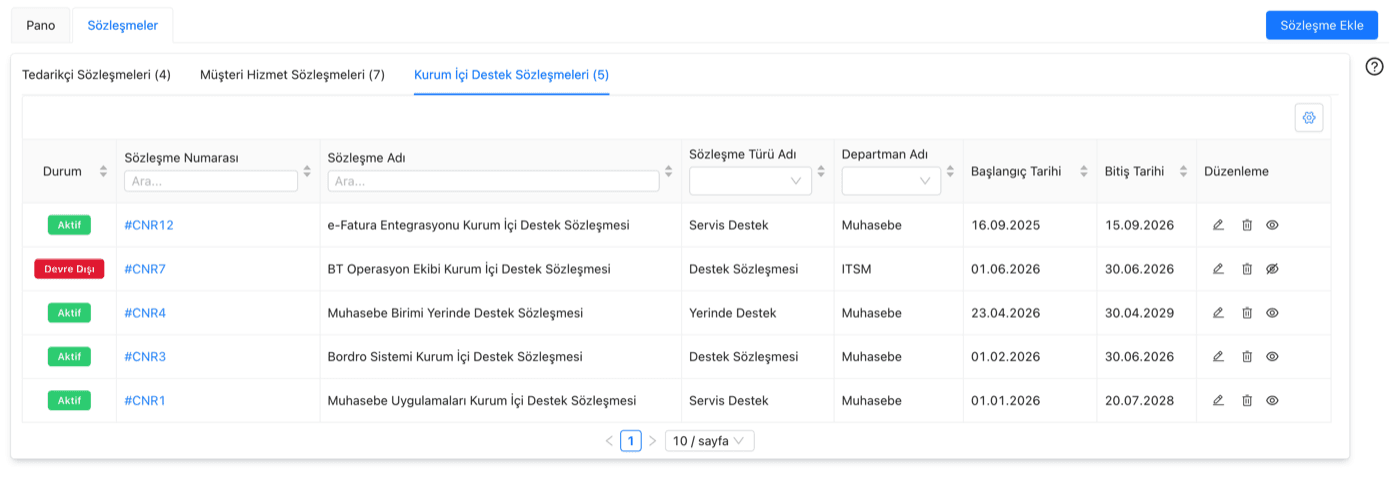Edit the #CNR12 contract with pencil icon
The image size is (1400, 483).
(1218, 225)
